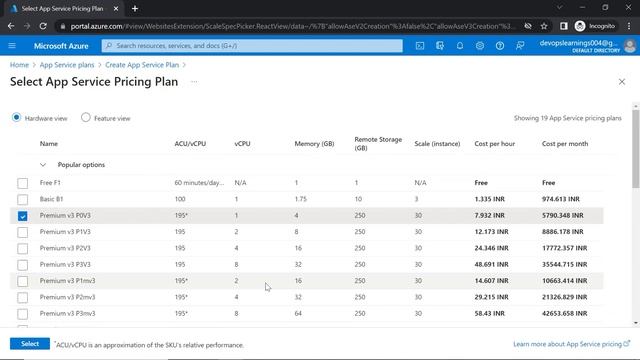Screen dimensions: 640x360
Task: Click the 60 minutes/day ACU cell
Action: 199,183
